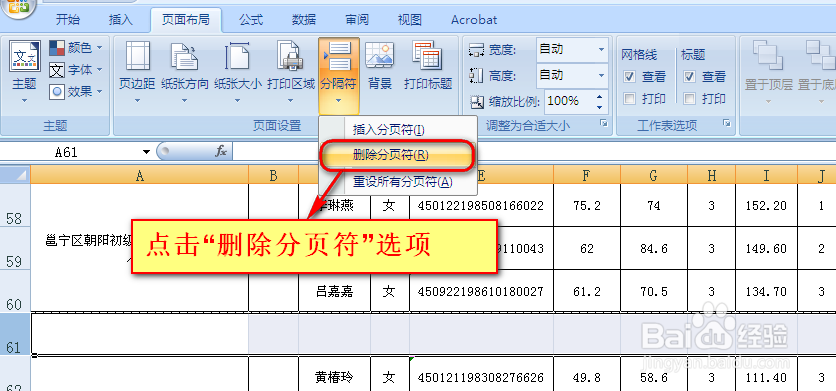Click the Scale 100% input field
Image resolution: width=836 pixels, height=391 pixels.
point(568,101)
